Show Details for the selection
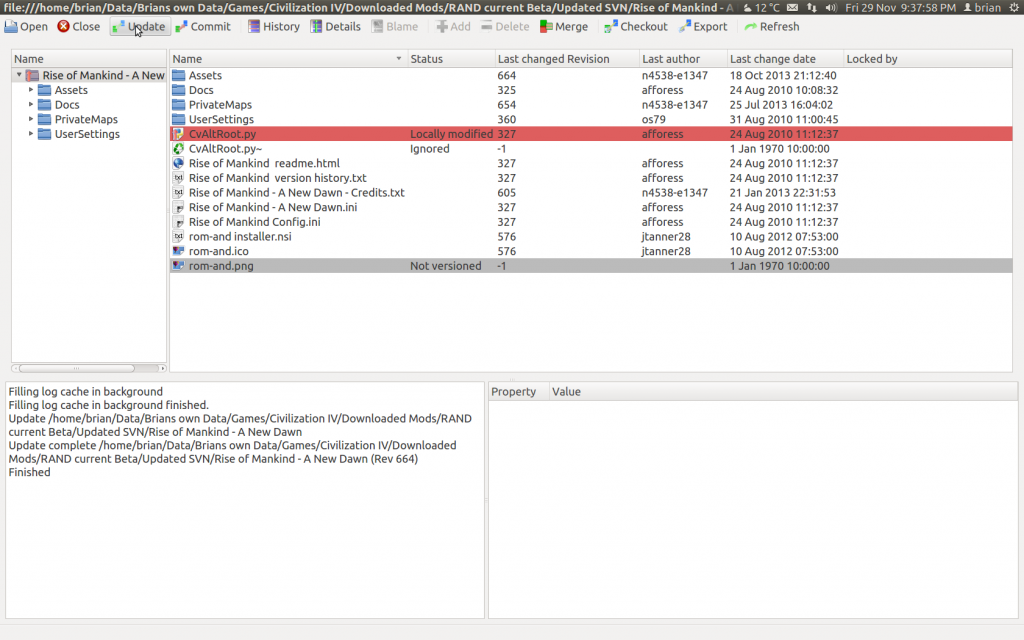Viewport: 1024px width, 640px height. pos(336,27)
